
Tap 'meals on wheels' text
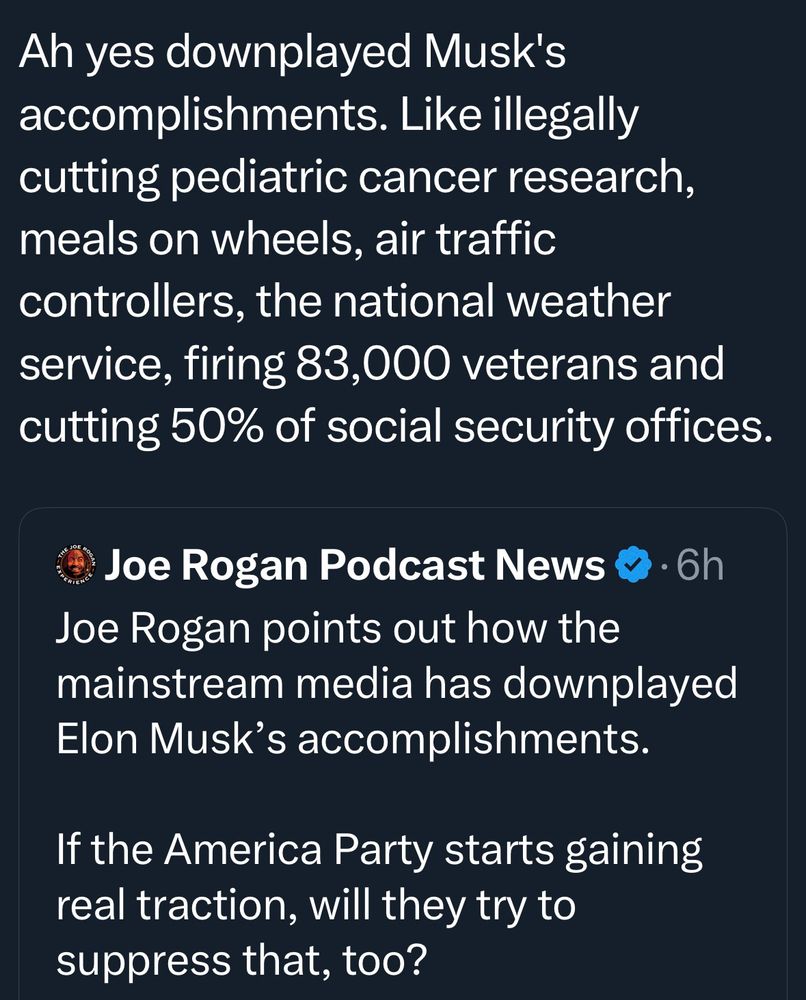pos(186,240)
